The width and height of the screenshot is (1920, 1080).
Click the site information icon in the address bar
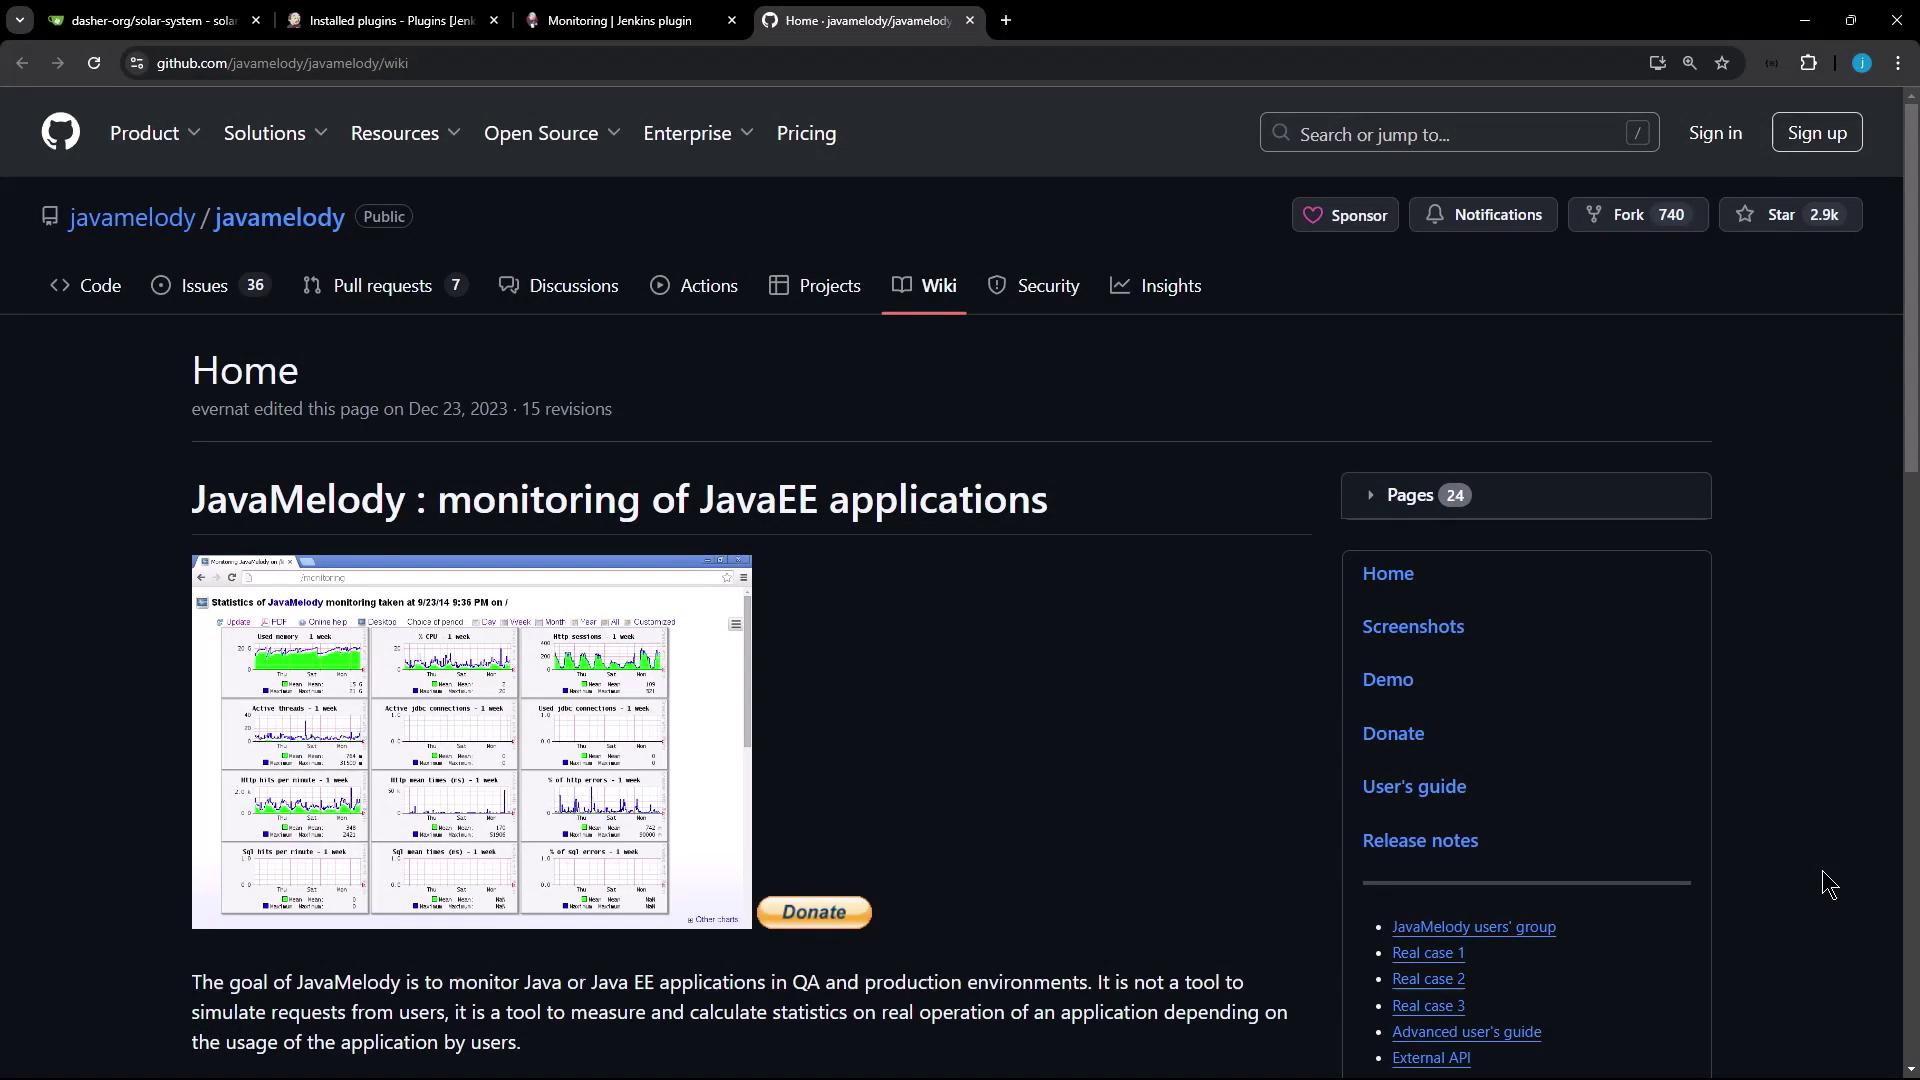pyautogui.click(x=138, y=63)
